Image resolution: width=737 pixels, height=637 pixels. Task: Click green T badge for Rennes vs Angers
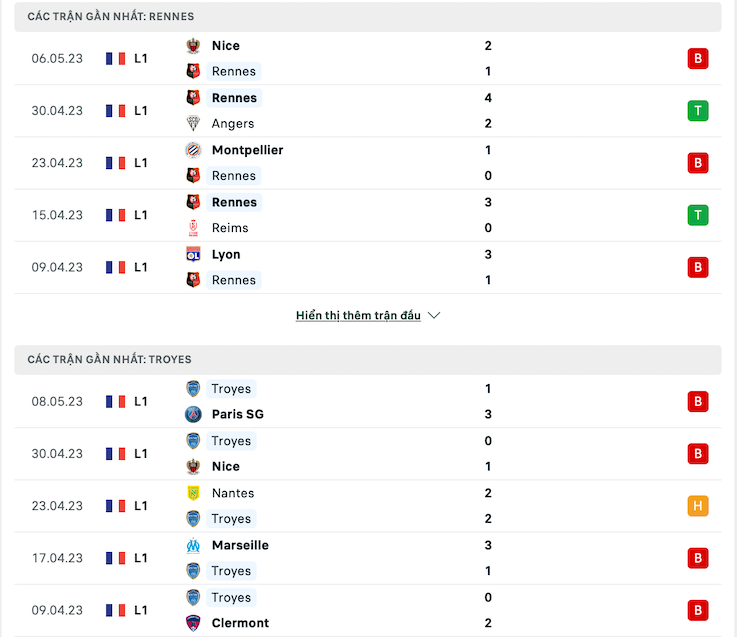(698, 110)
